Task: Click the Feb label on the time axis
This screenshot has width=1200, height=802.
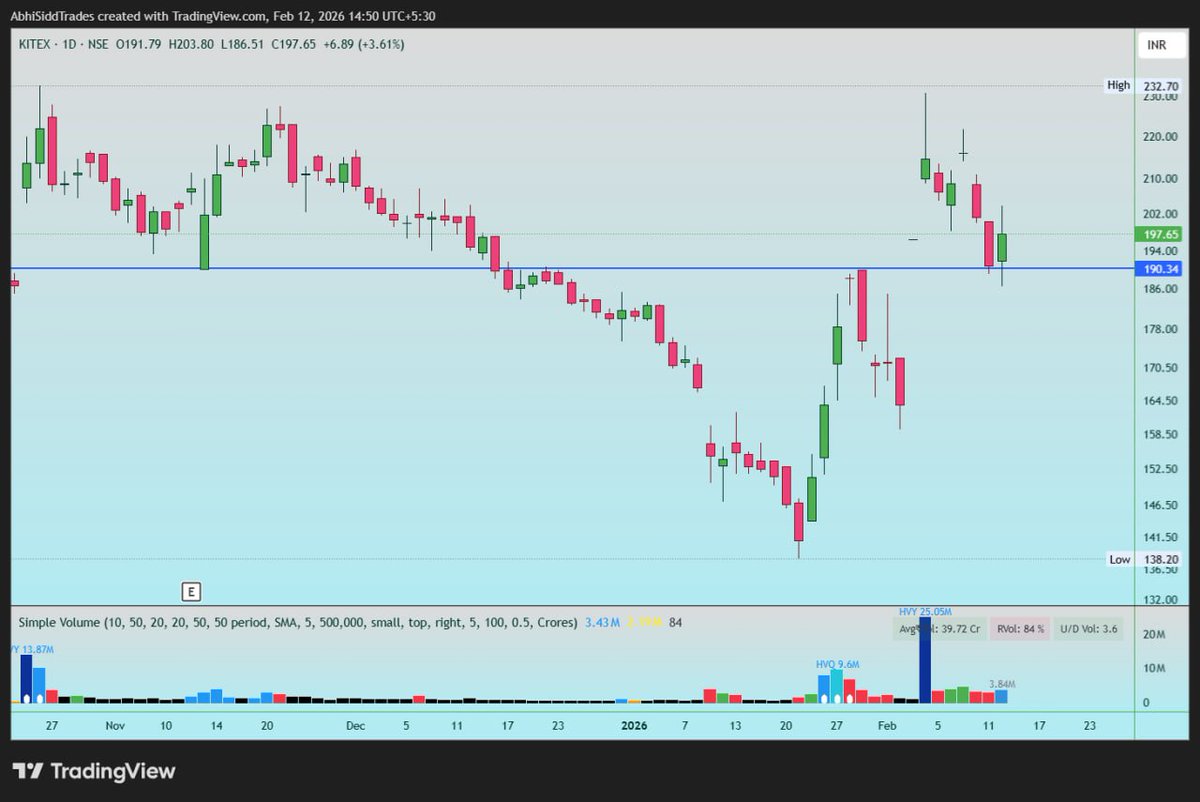Action: (886, 725)
